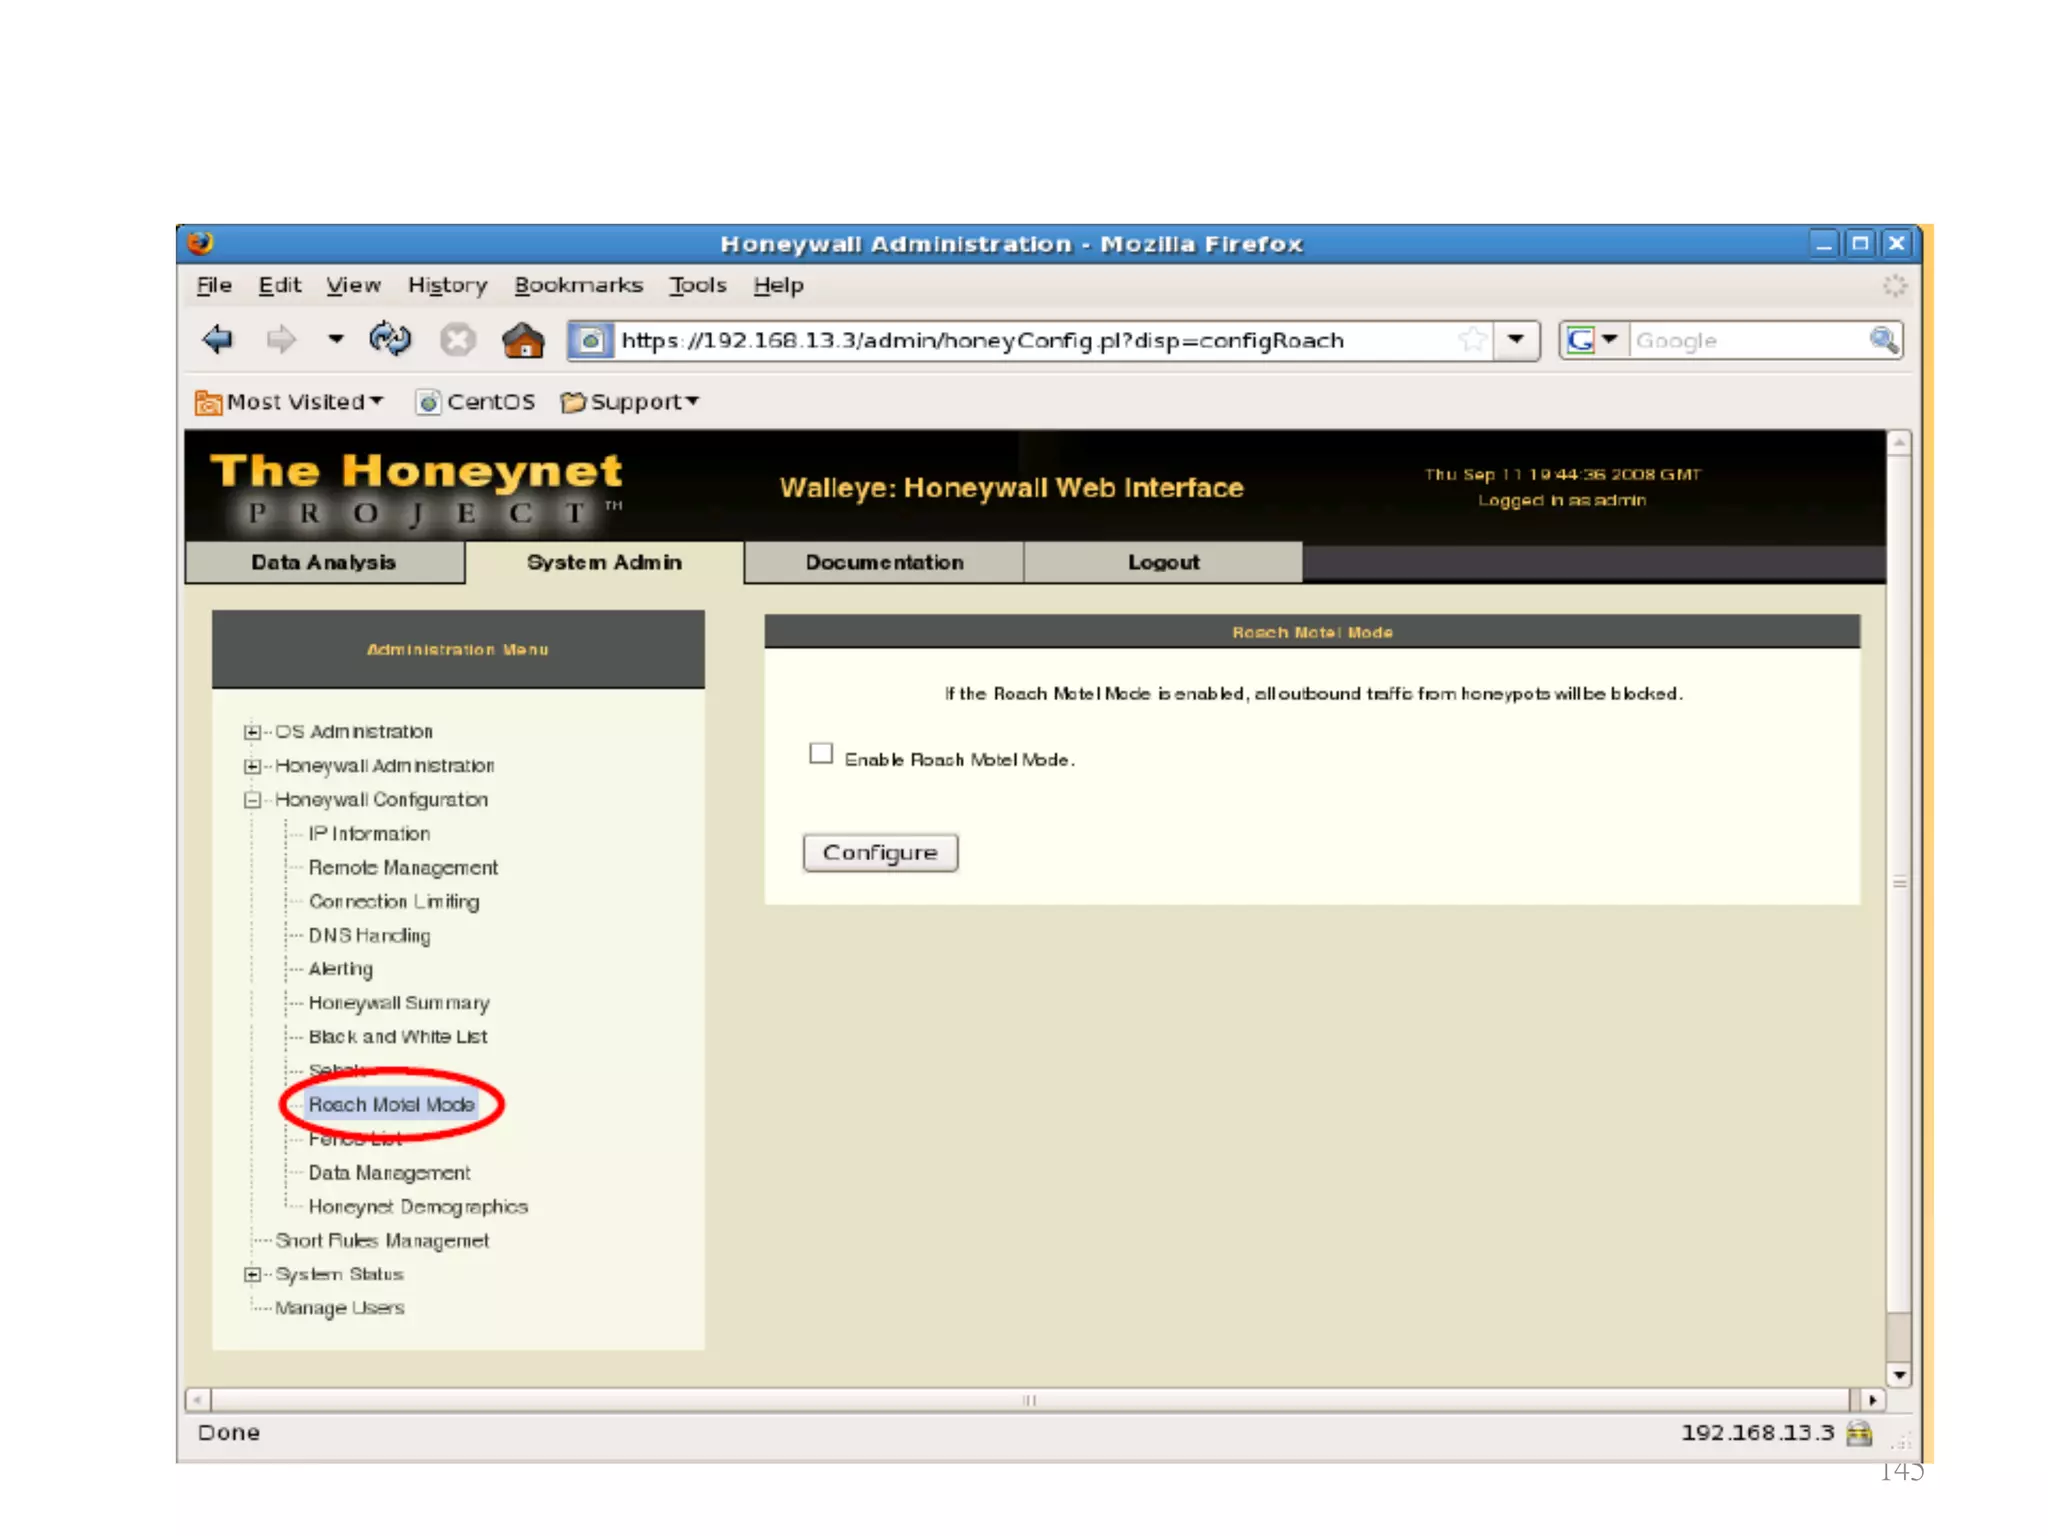Click the Home icon in toolbar
This screenshot has width=2048, height=1536.
click(523, 341)
